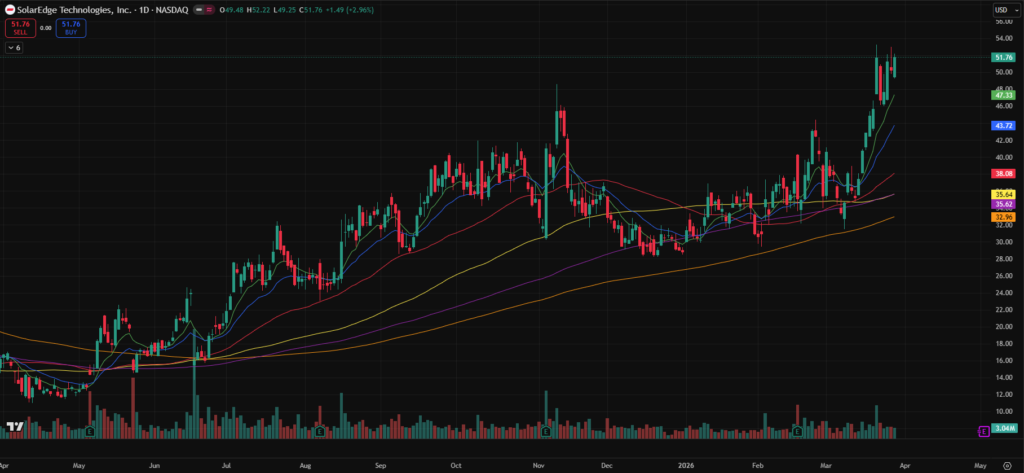
Task: Select the red 38.08 moving average label
Action: [1003, 173]
